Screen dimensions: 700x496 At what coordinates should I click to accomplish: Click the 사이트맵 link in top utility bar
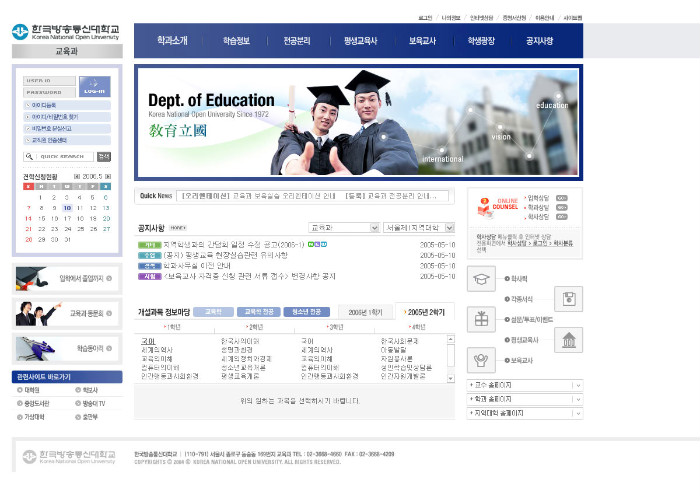(x=573, y=18)
